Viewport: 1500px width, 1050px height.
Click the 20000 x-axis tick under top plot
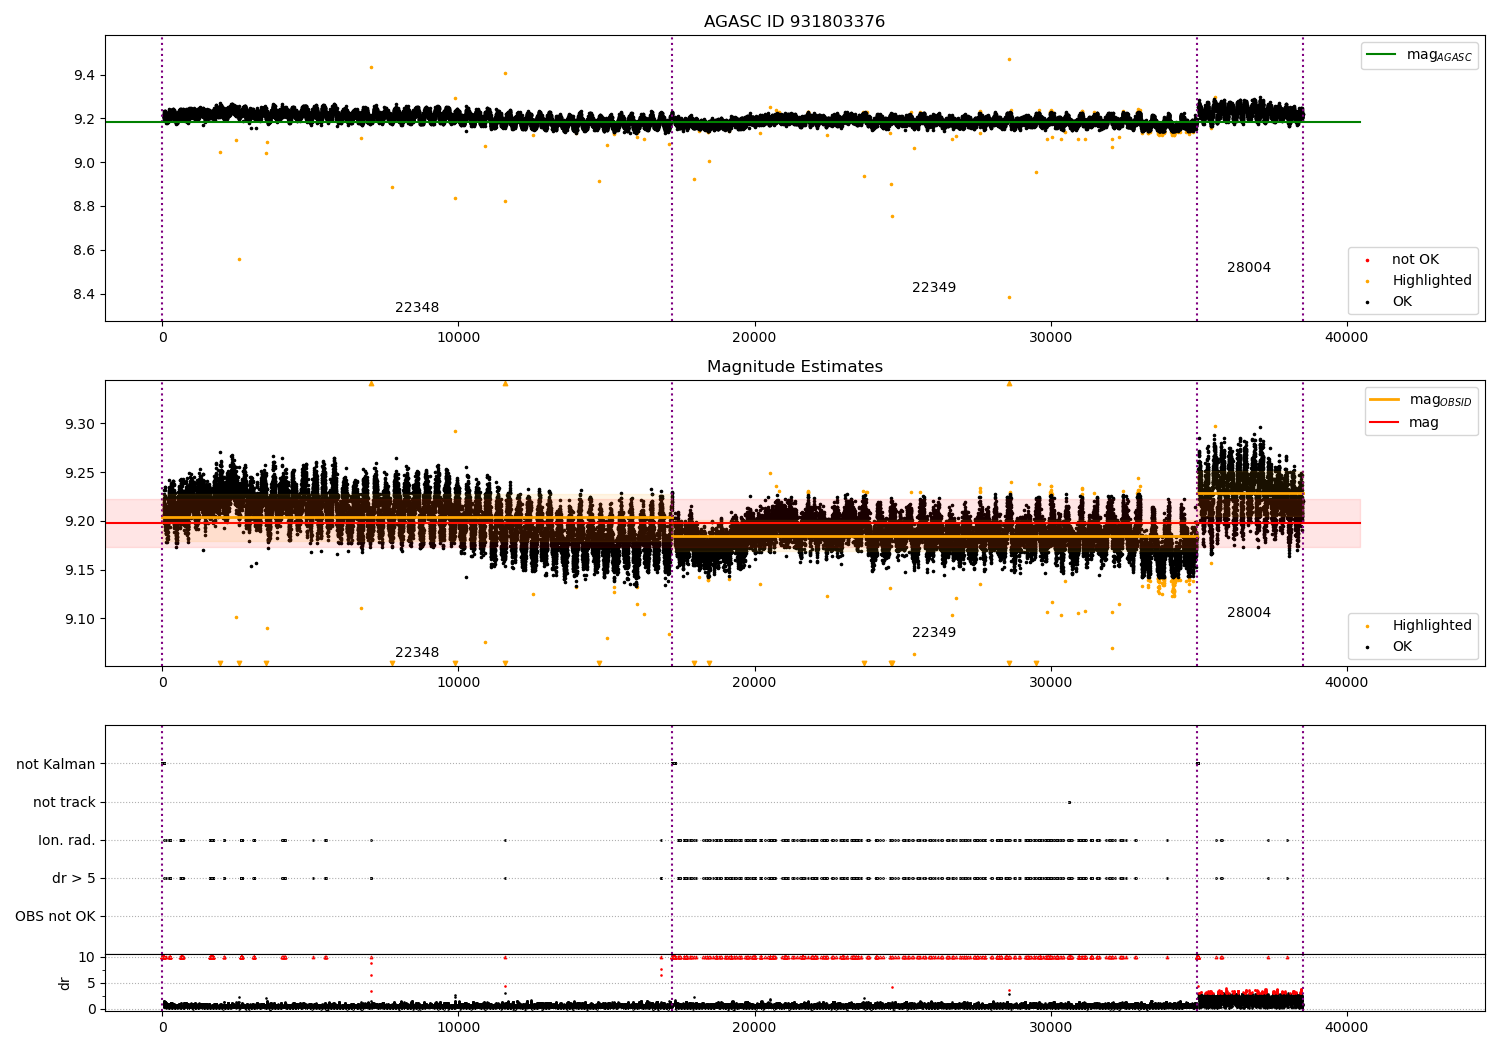754,338
